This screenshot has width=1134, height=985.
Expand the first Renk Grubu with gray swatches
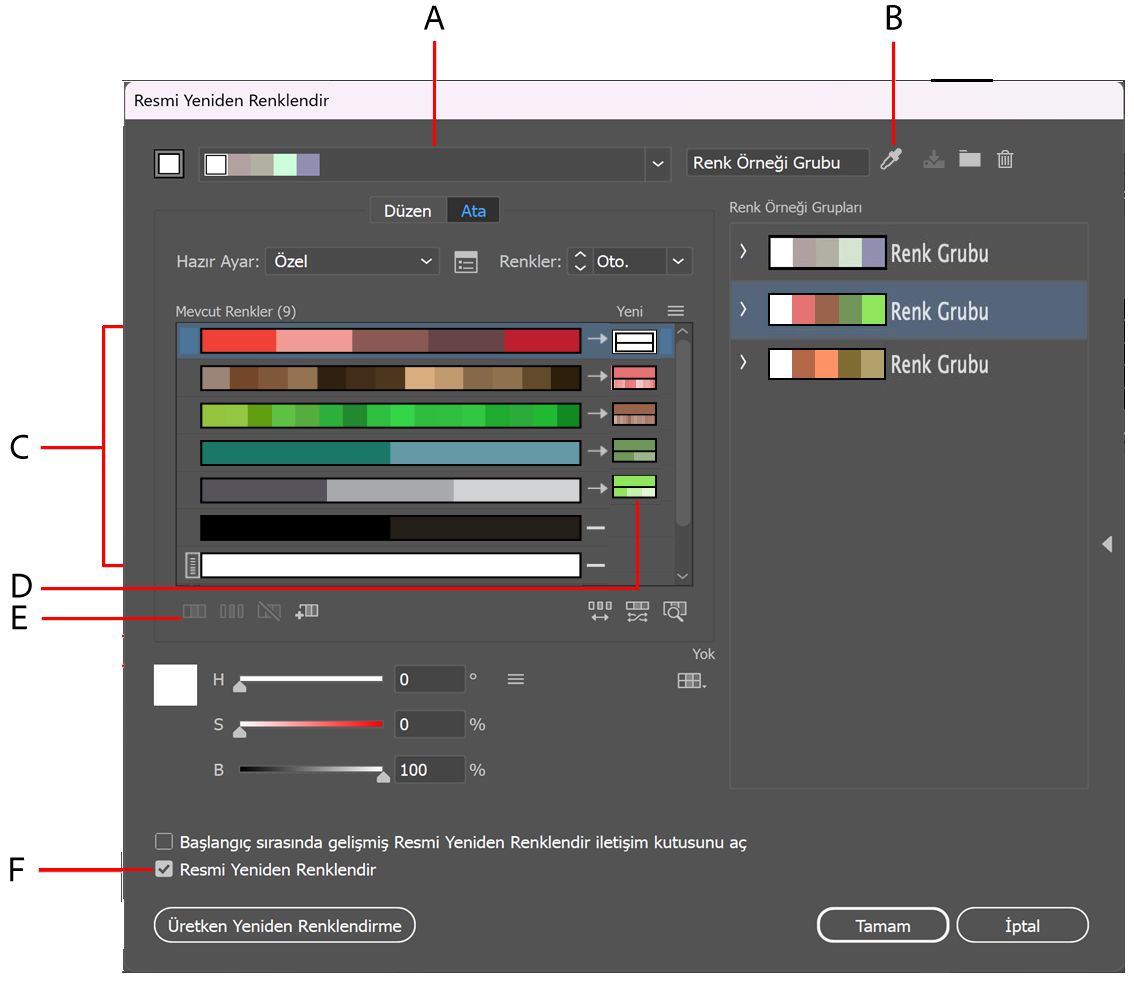(x=743, y=251)
